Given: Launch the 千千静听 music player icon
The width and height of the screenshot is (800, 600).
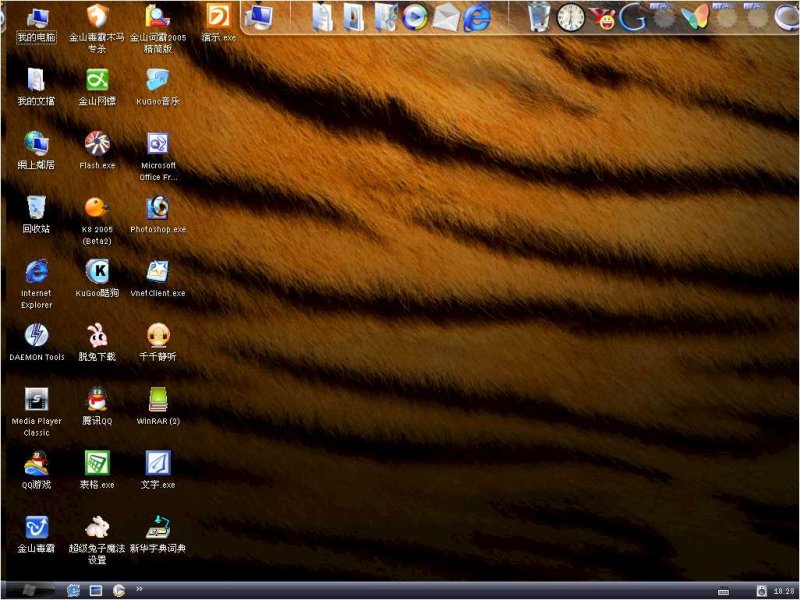Looking at the screenshot, I should click(157, 336).
